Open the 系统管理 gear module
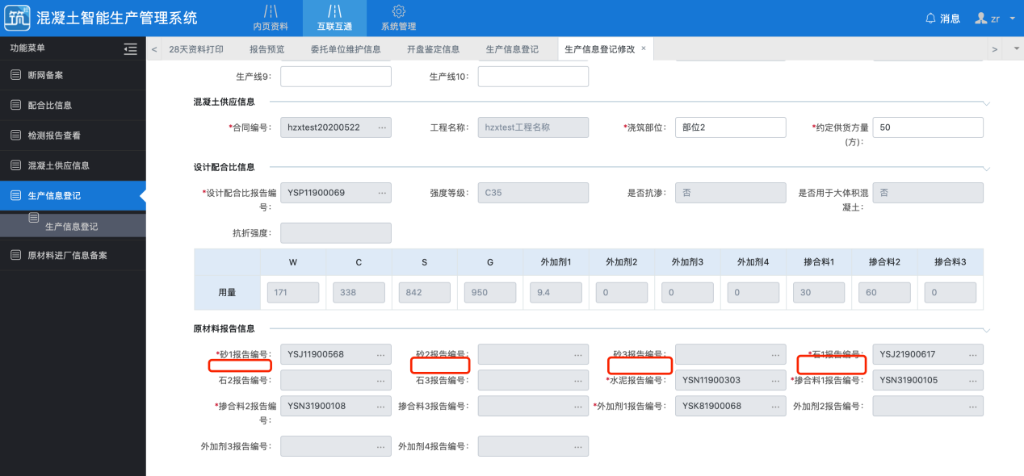Viewport: 1024px width, 476px height. coord(398,18)
